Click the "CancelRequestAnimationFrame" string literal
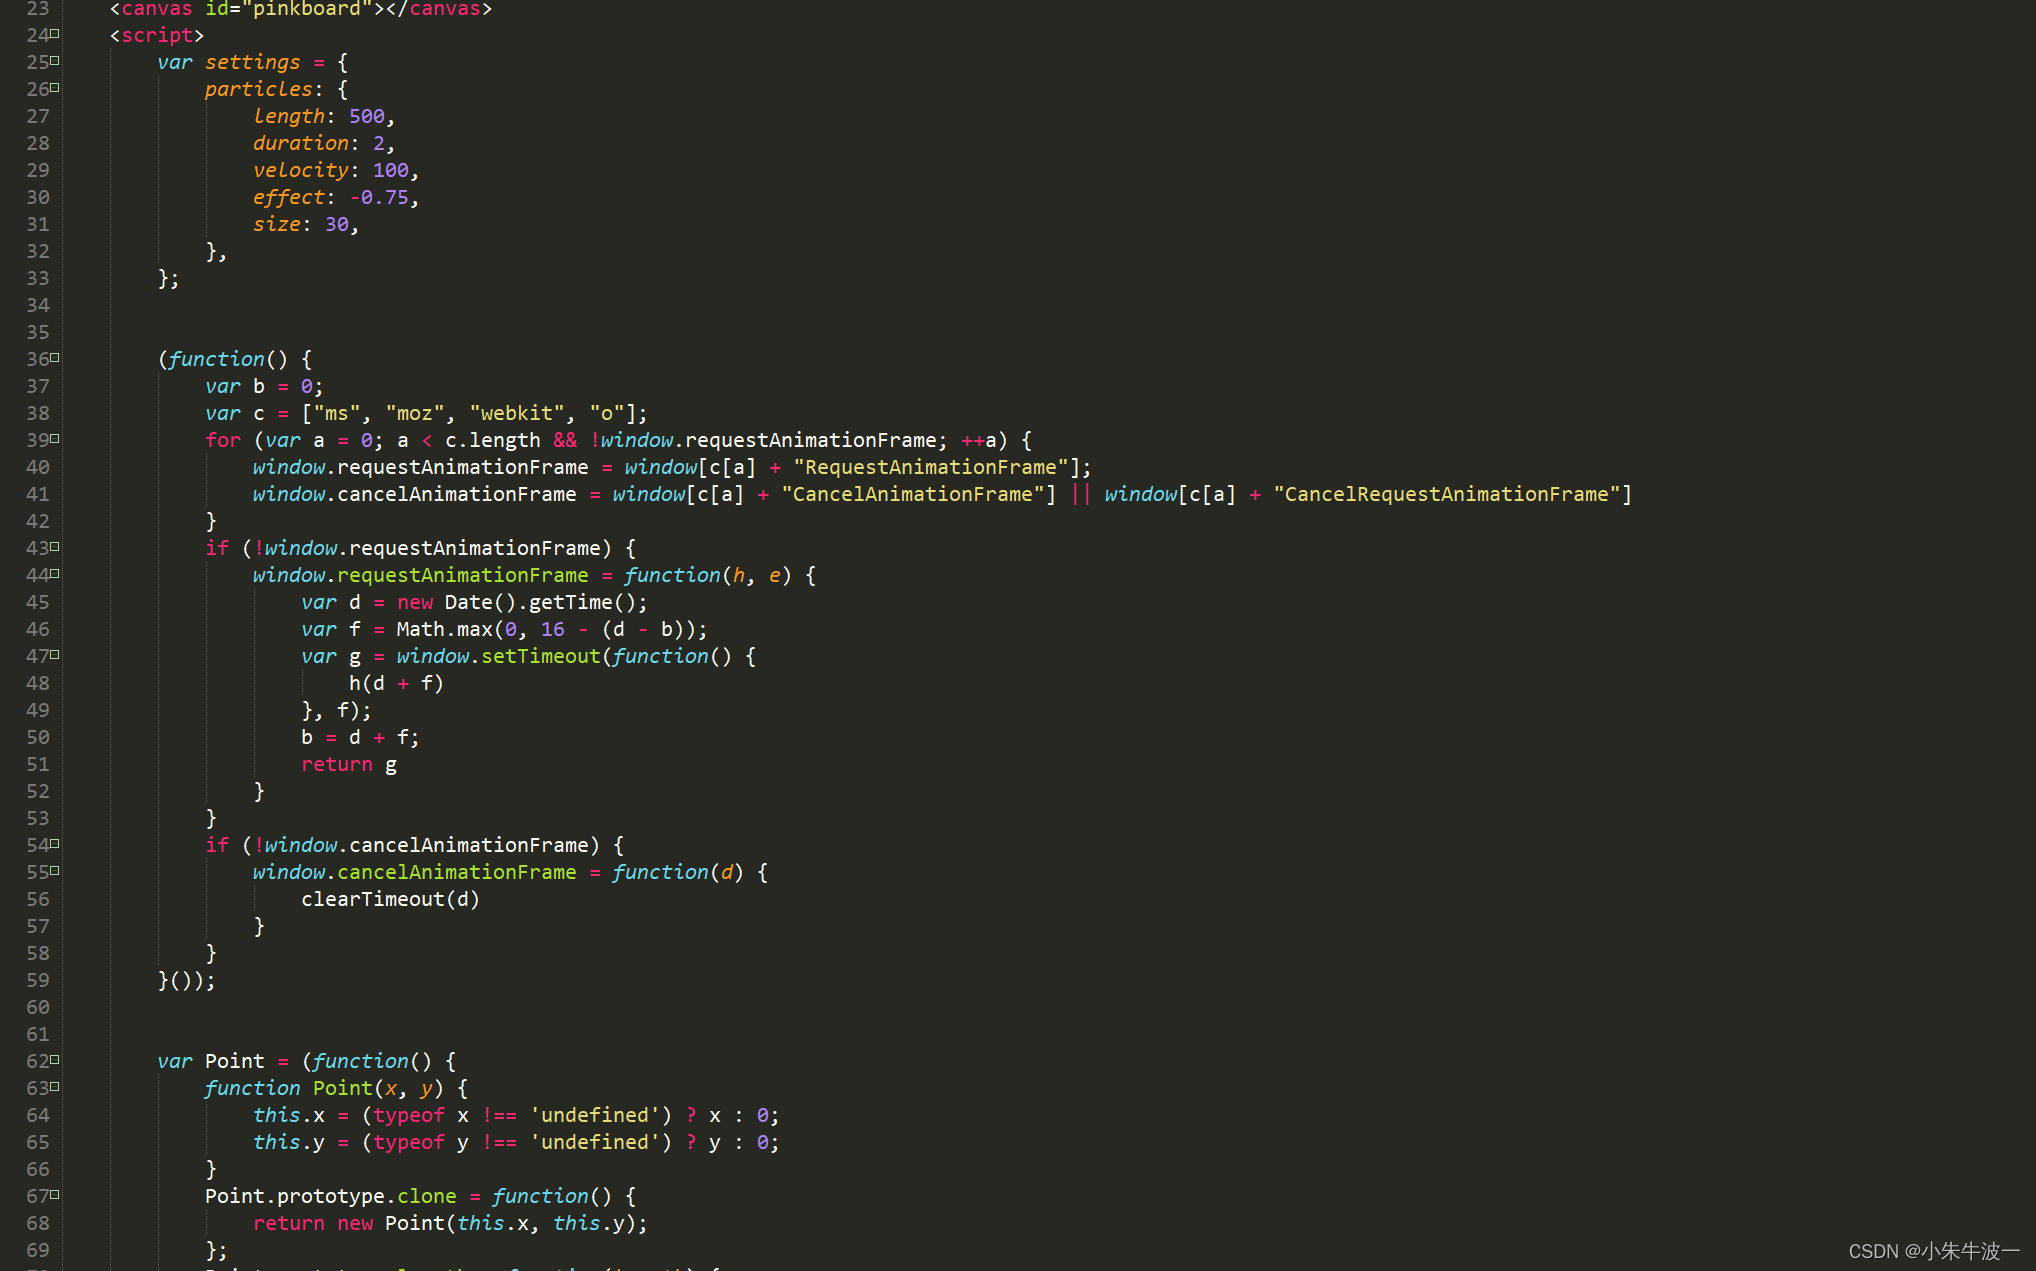 [1446, 494]
